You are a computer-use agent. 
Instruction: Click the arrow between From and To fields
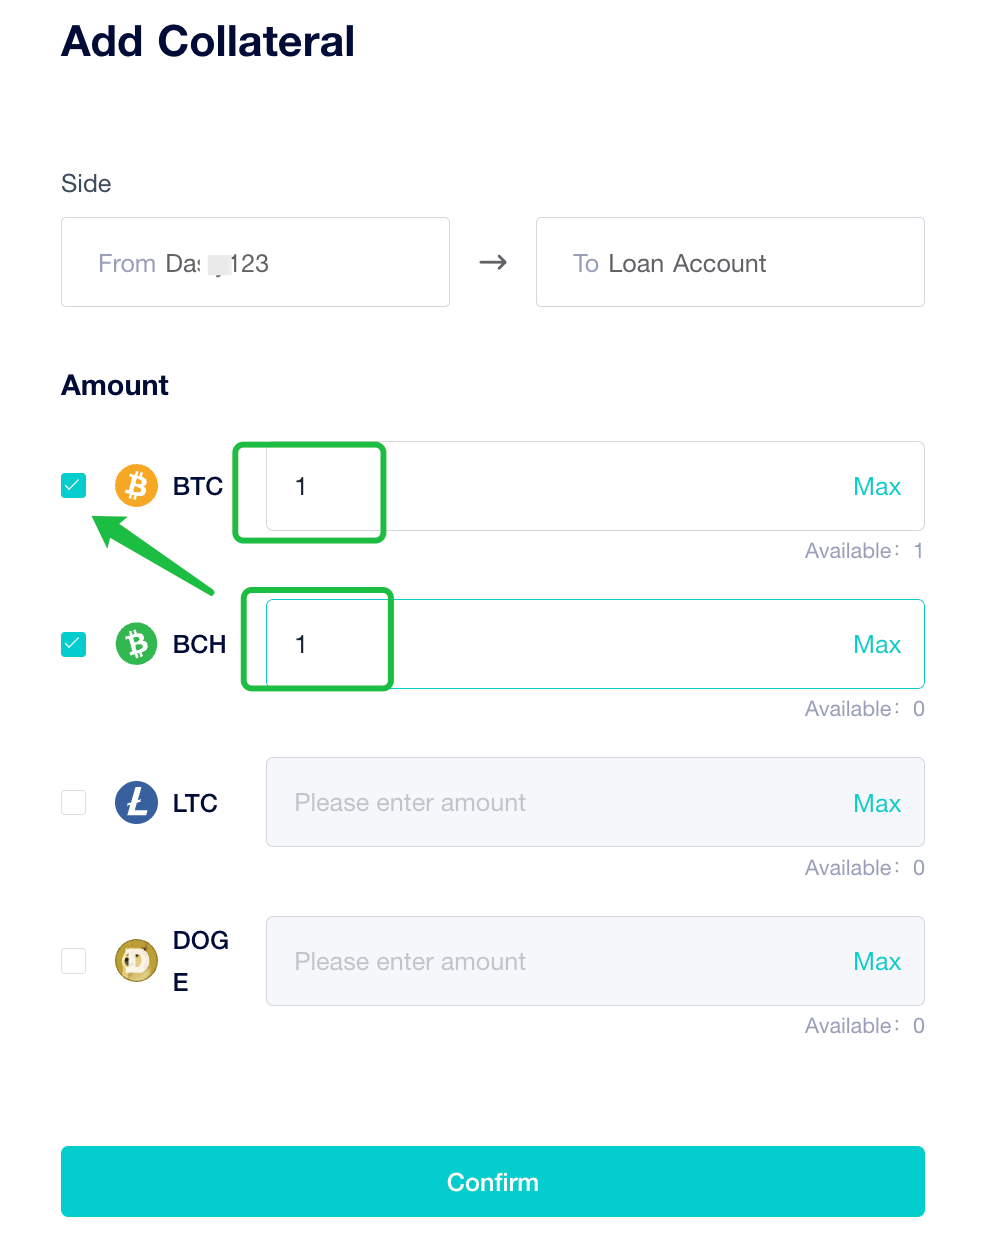(x=492, y=262)
